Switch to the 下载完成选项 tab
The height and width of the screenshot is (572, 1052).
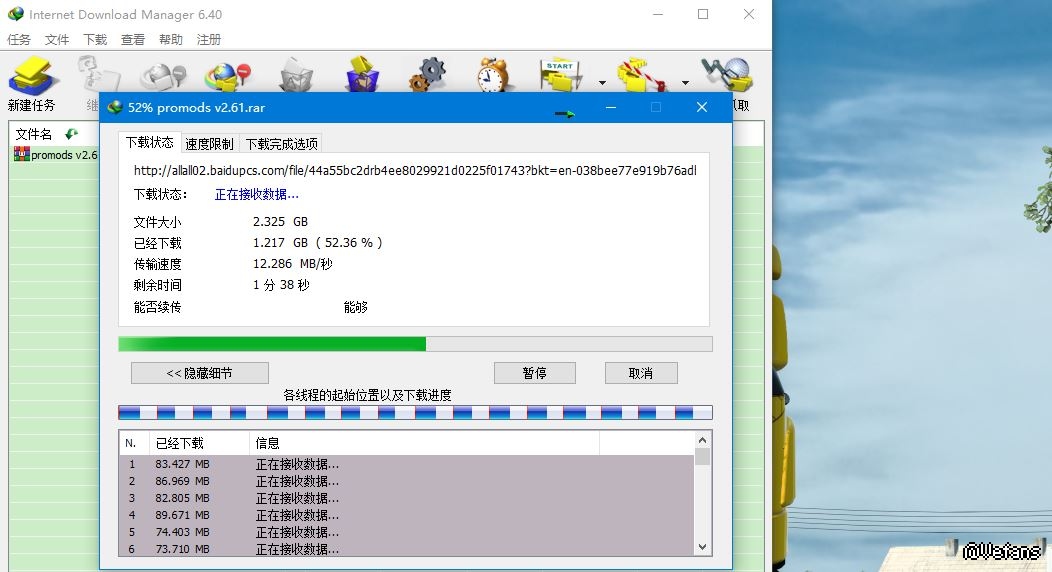click(x=282, y=144)
